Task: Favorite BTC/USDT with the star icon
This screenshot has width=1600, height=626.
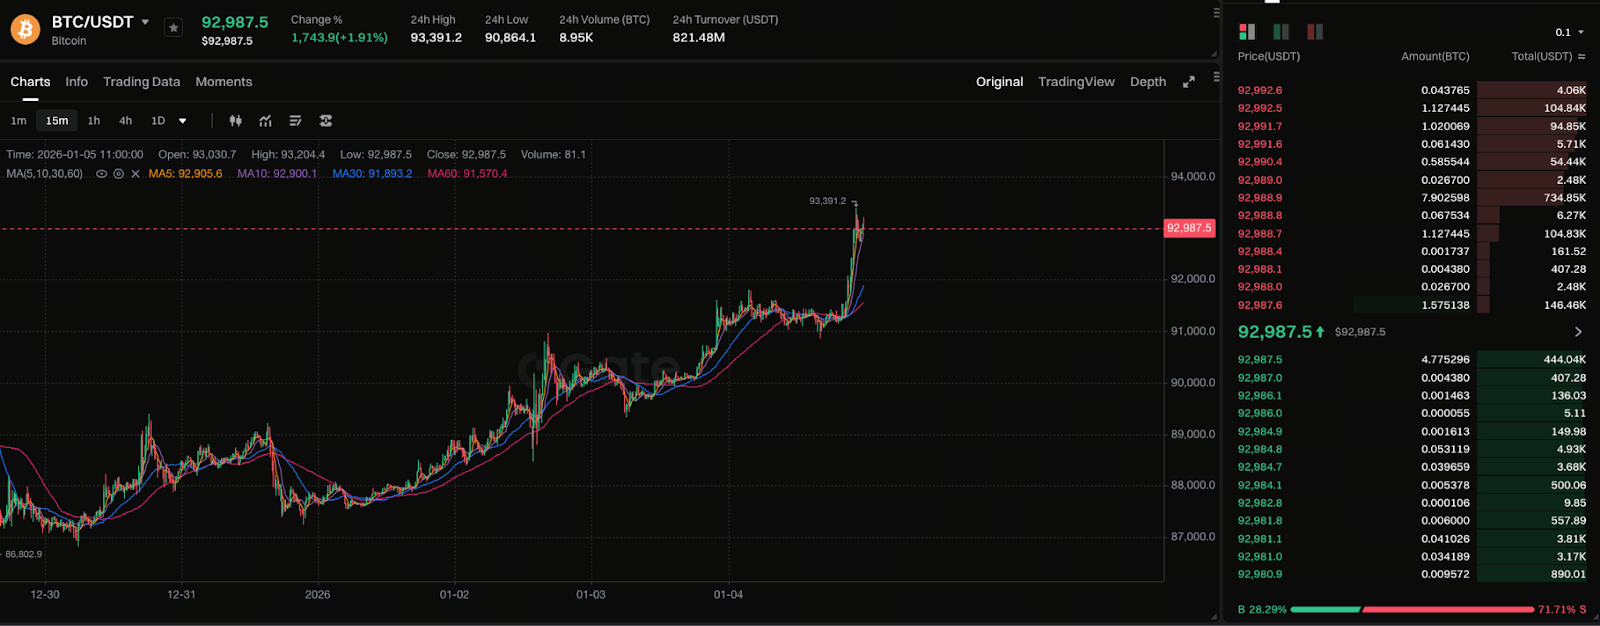Action: click(173, 28)
